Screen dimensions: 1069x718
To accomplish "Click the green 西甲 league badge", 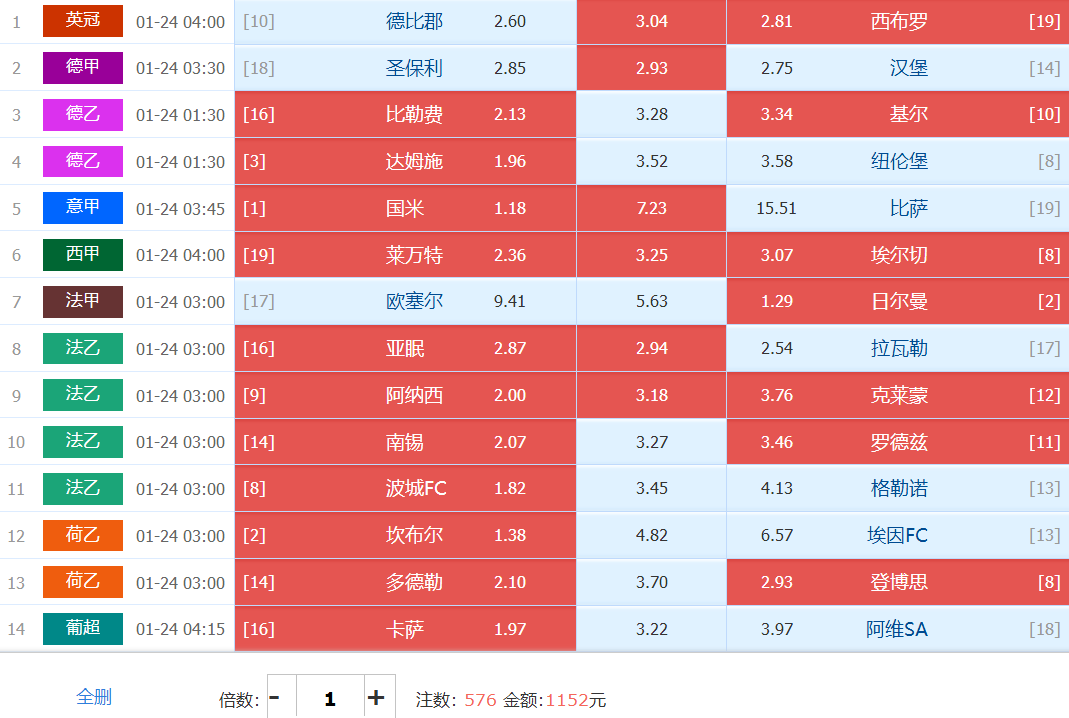I will pos(83,255).
